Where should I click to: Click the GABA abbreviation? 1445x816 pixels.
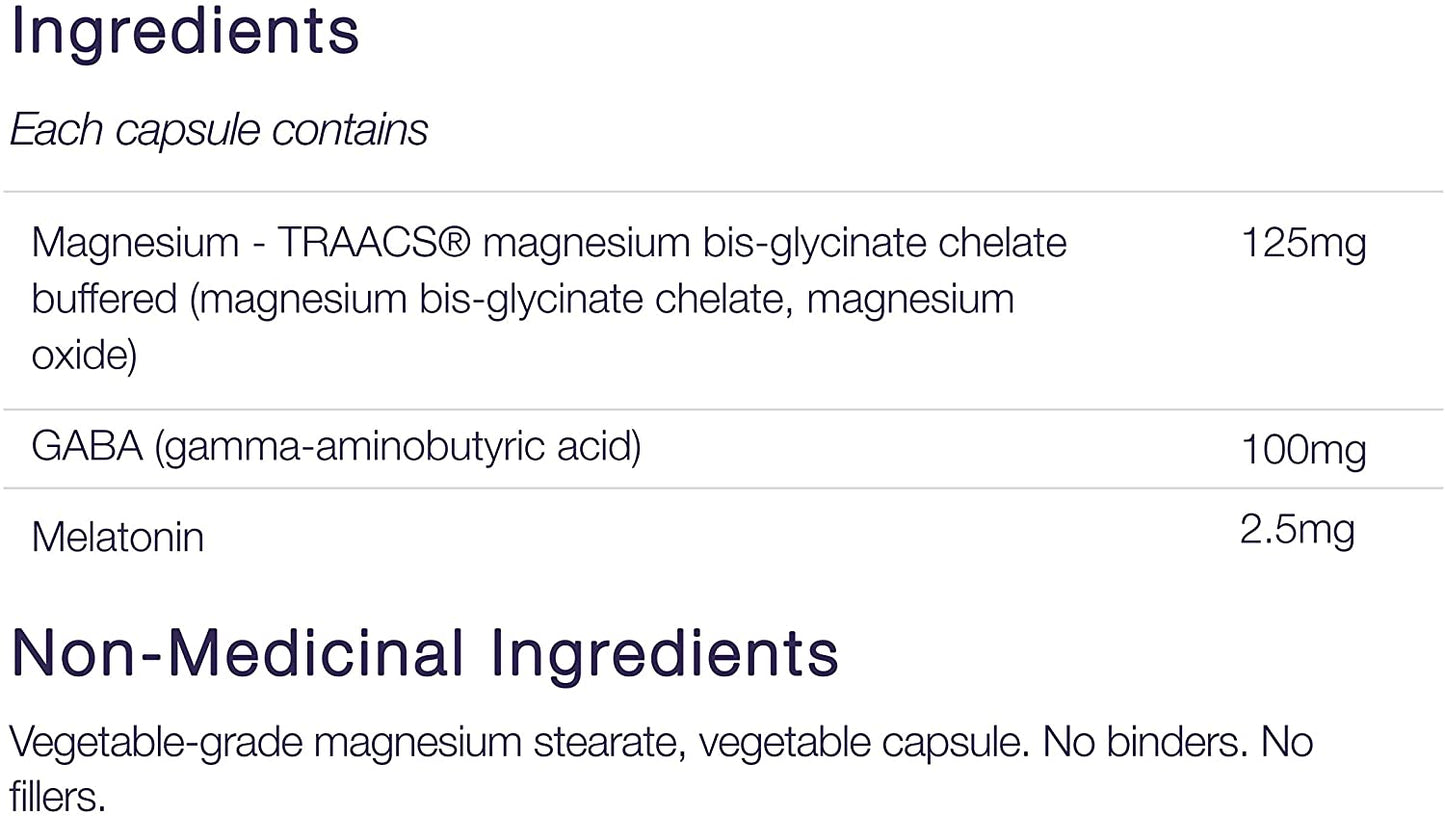point(87,446)
